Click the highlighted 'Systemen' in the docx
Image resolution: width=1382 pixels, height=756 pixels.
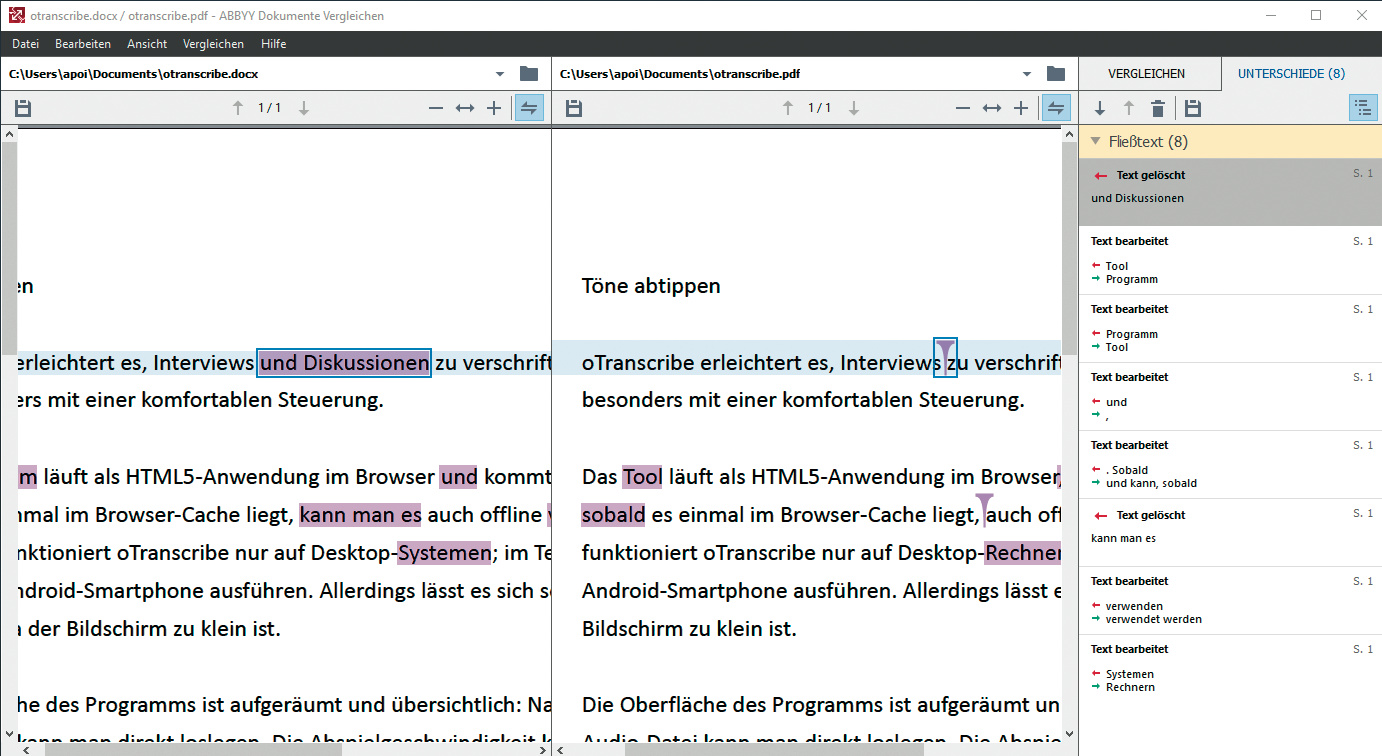coord(444,553)
